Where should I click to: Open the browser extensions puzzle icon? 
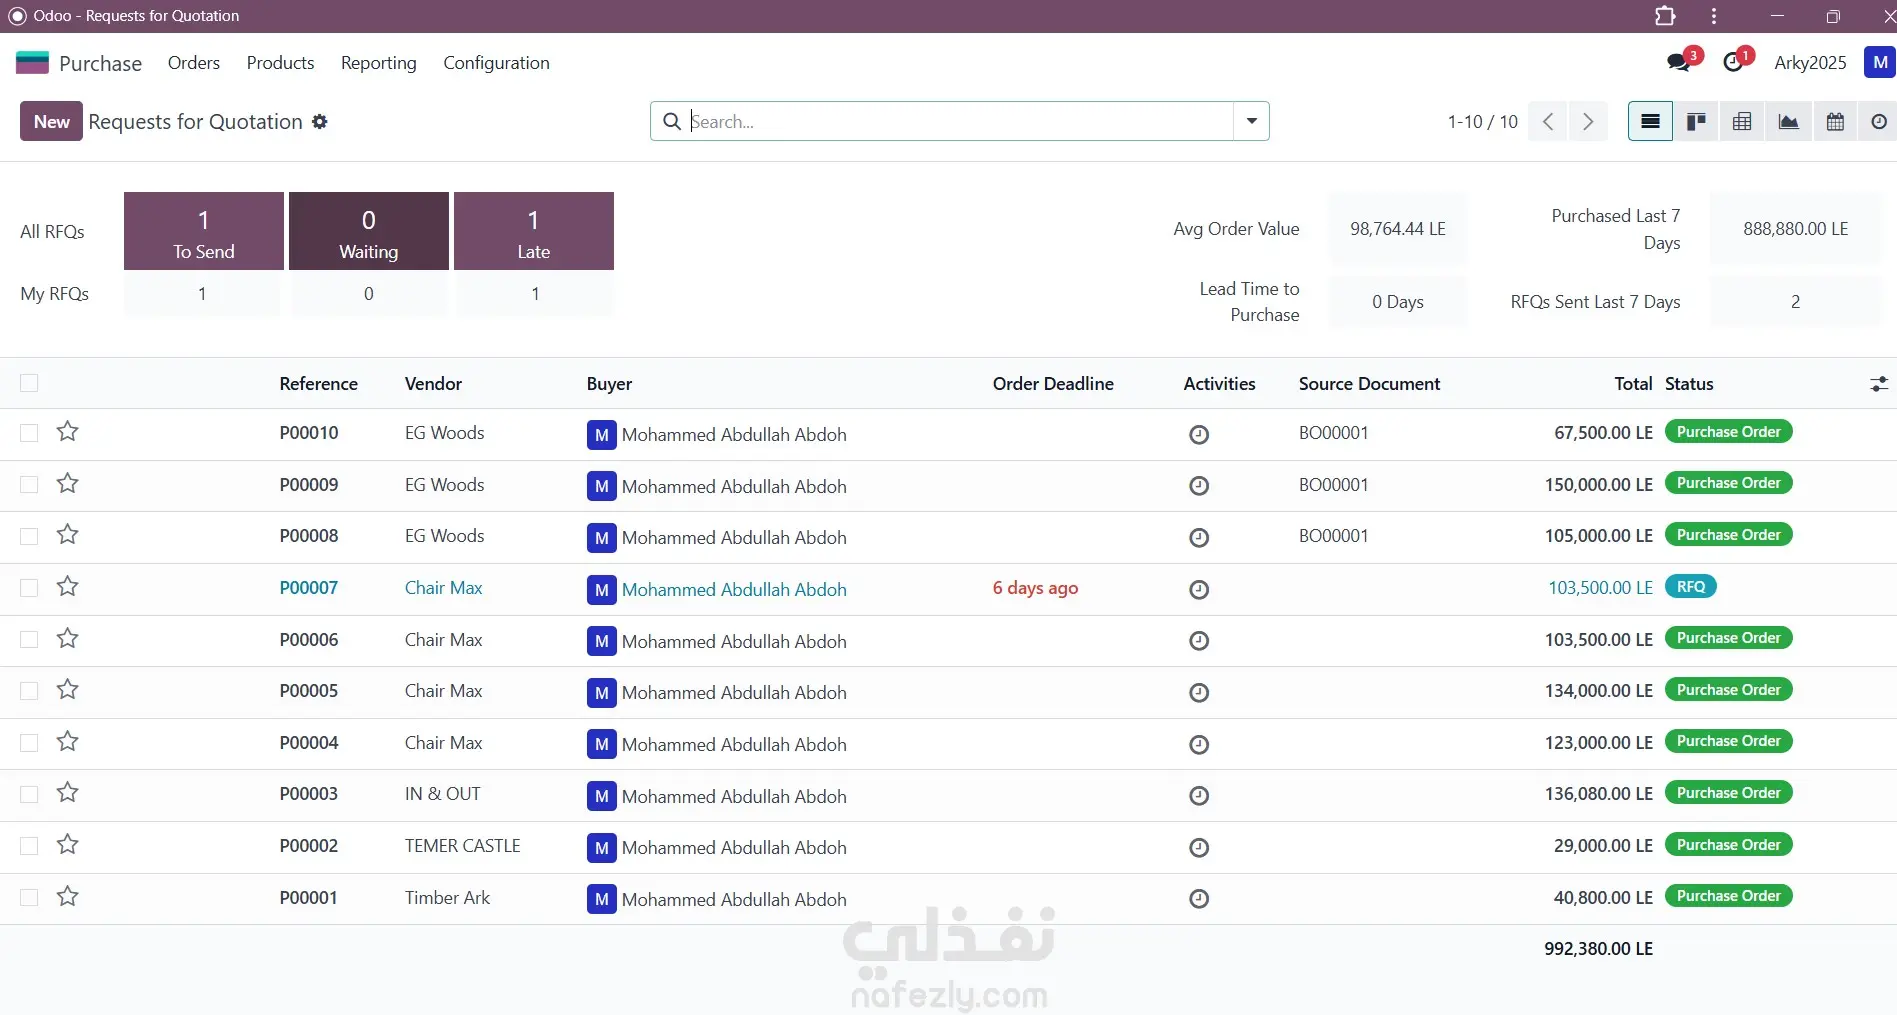1665,16
